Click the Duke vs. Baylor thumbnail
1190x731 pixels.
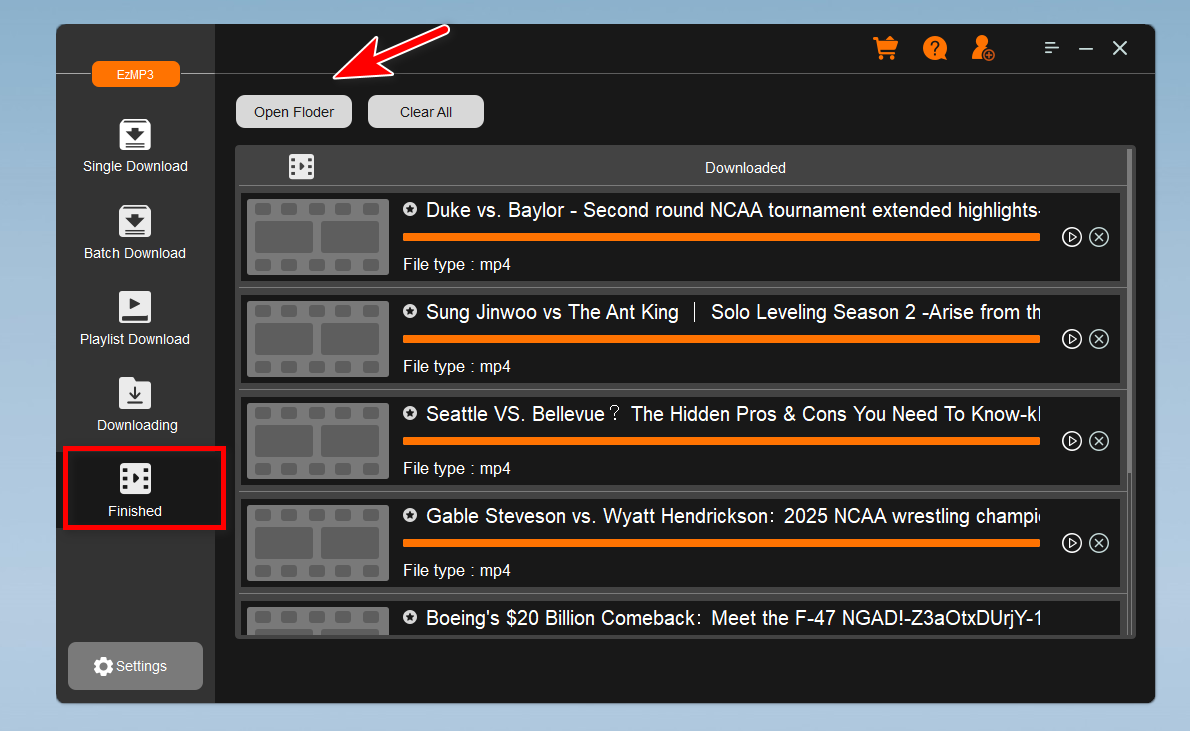pos(318,237)
